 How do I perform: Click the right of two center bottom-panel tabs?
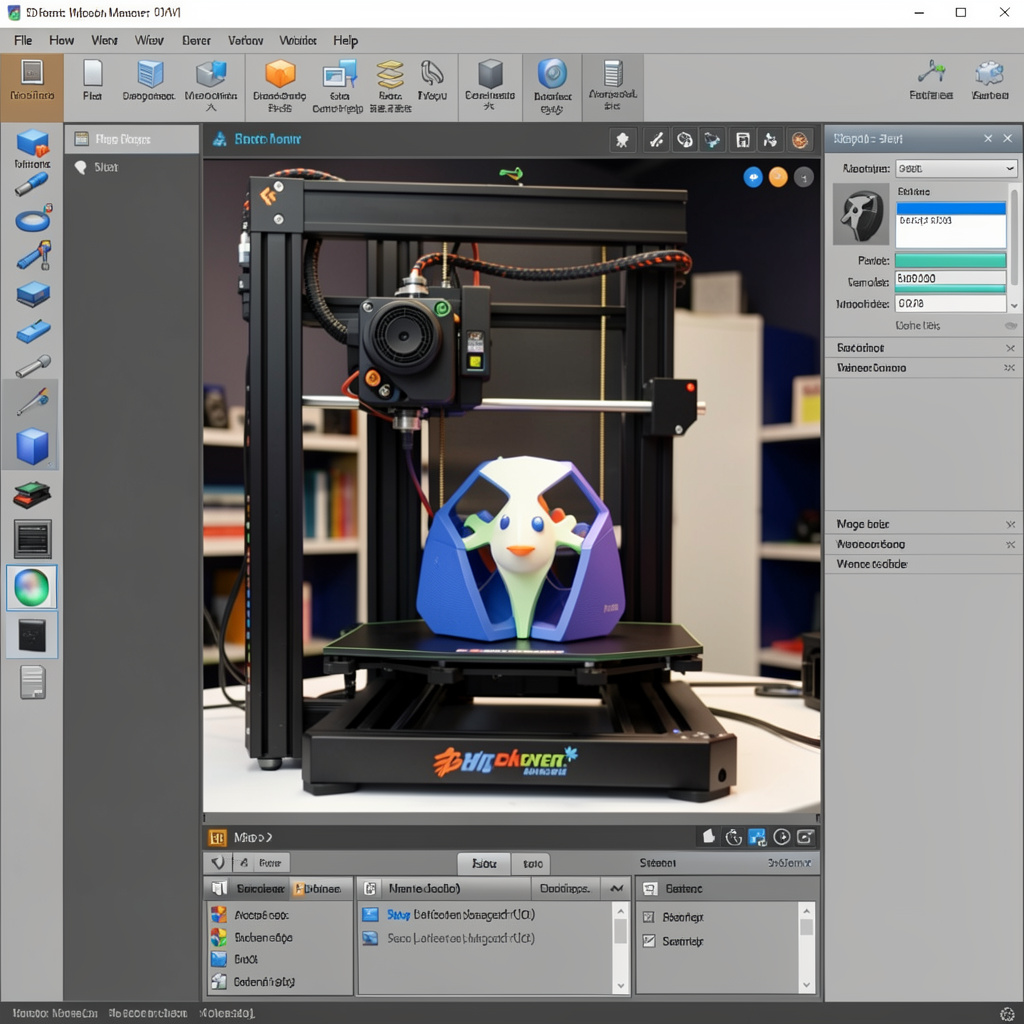(x=532, y=863)
